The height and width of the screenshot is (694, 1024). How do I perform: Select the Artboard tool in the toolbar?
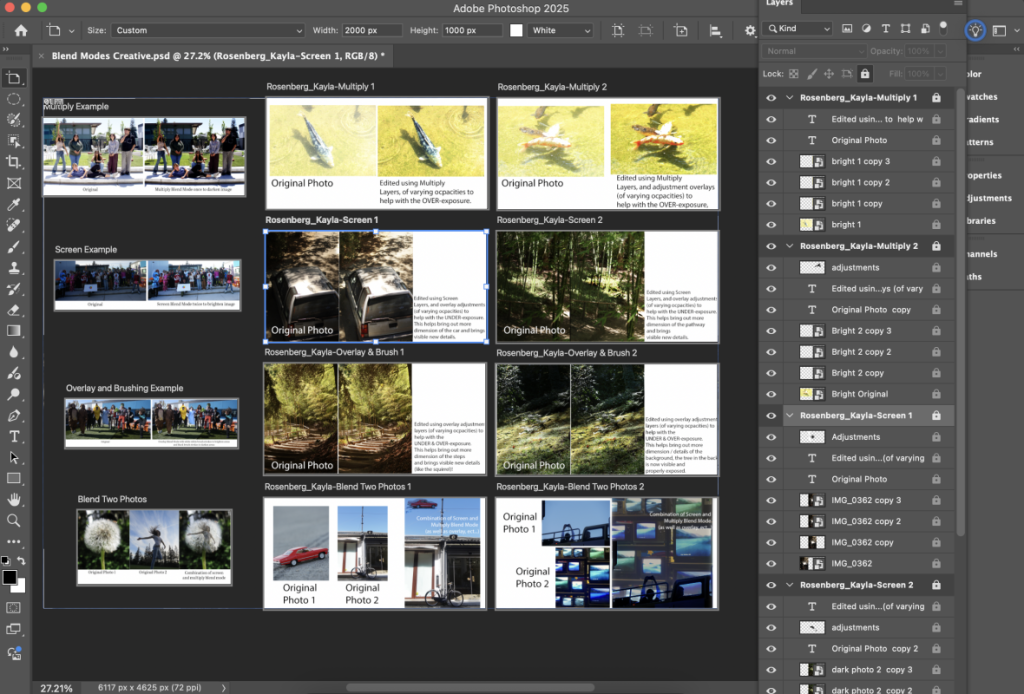[x=13, y=78]
